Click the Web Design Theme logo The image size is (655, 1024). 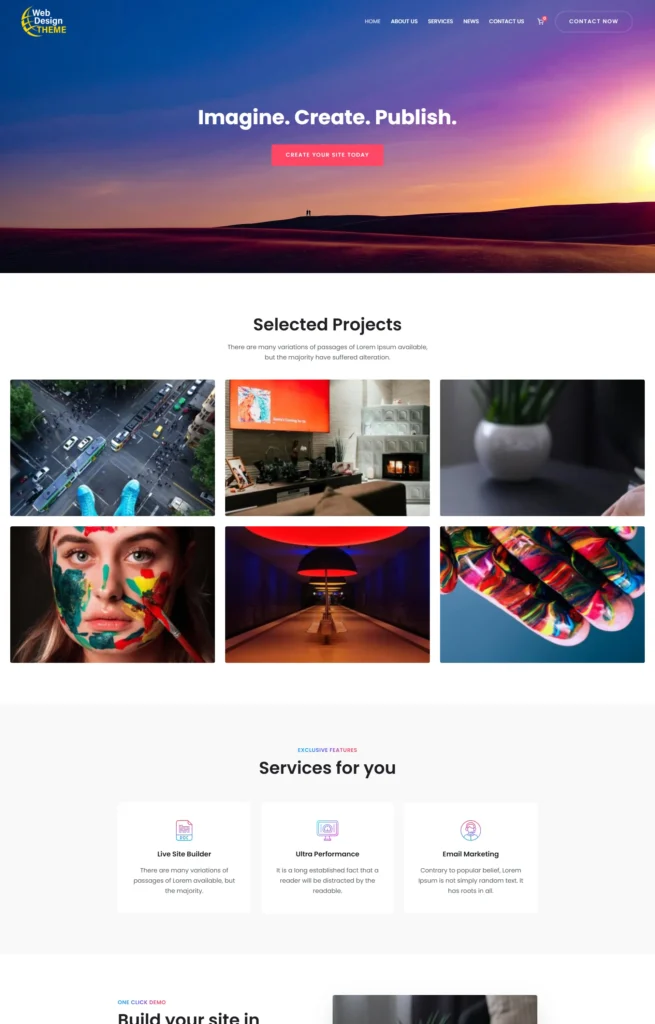click(43, 22)
